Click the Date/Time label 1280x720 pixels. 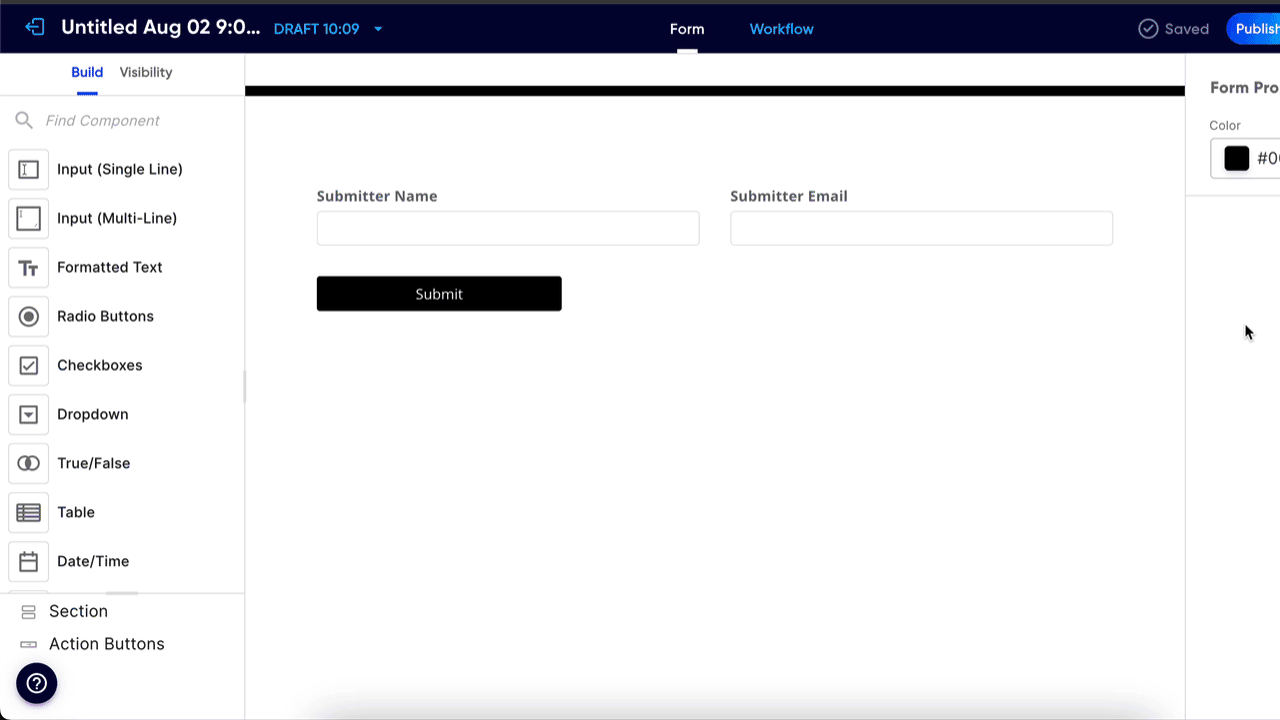[x=93, y=562]
